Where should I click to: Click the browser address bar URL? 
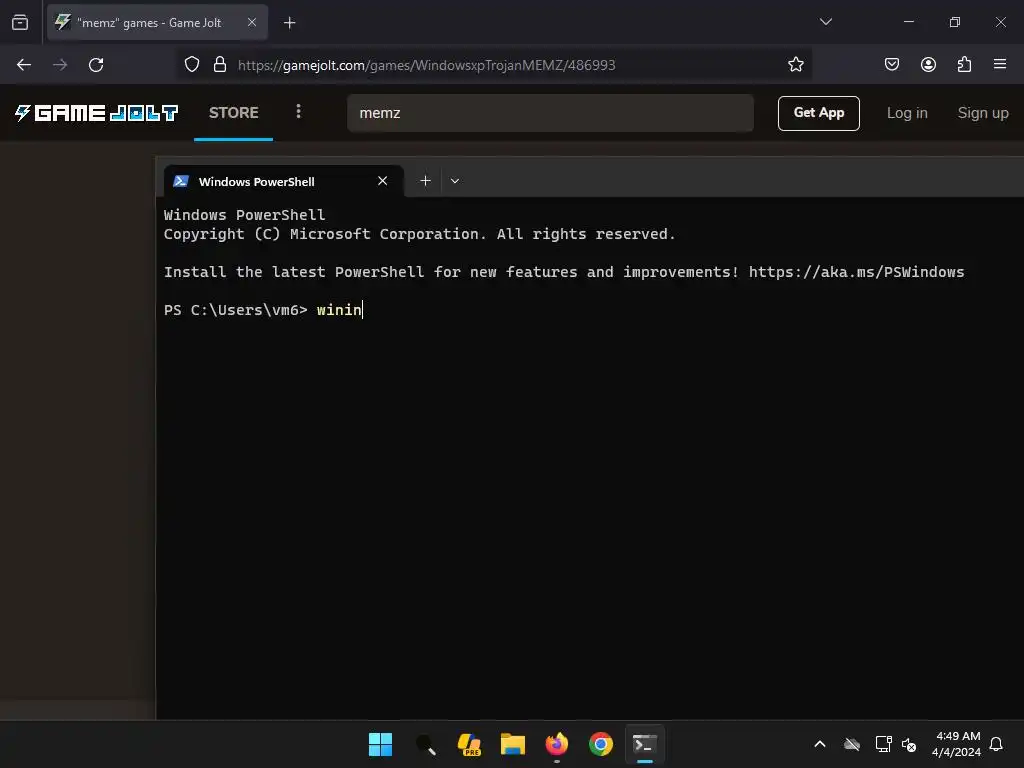coord(426,65)
